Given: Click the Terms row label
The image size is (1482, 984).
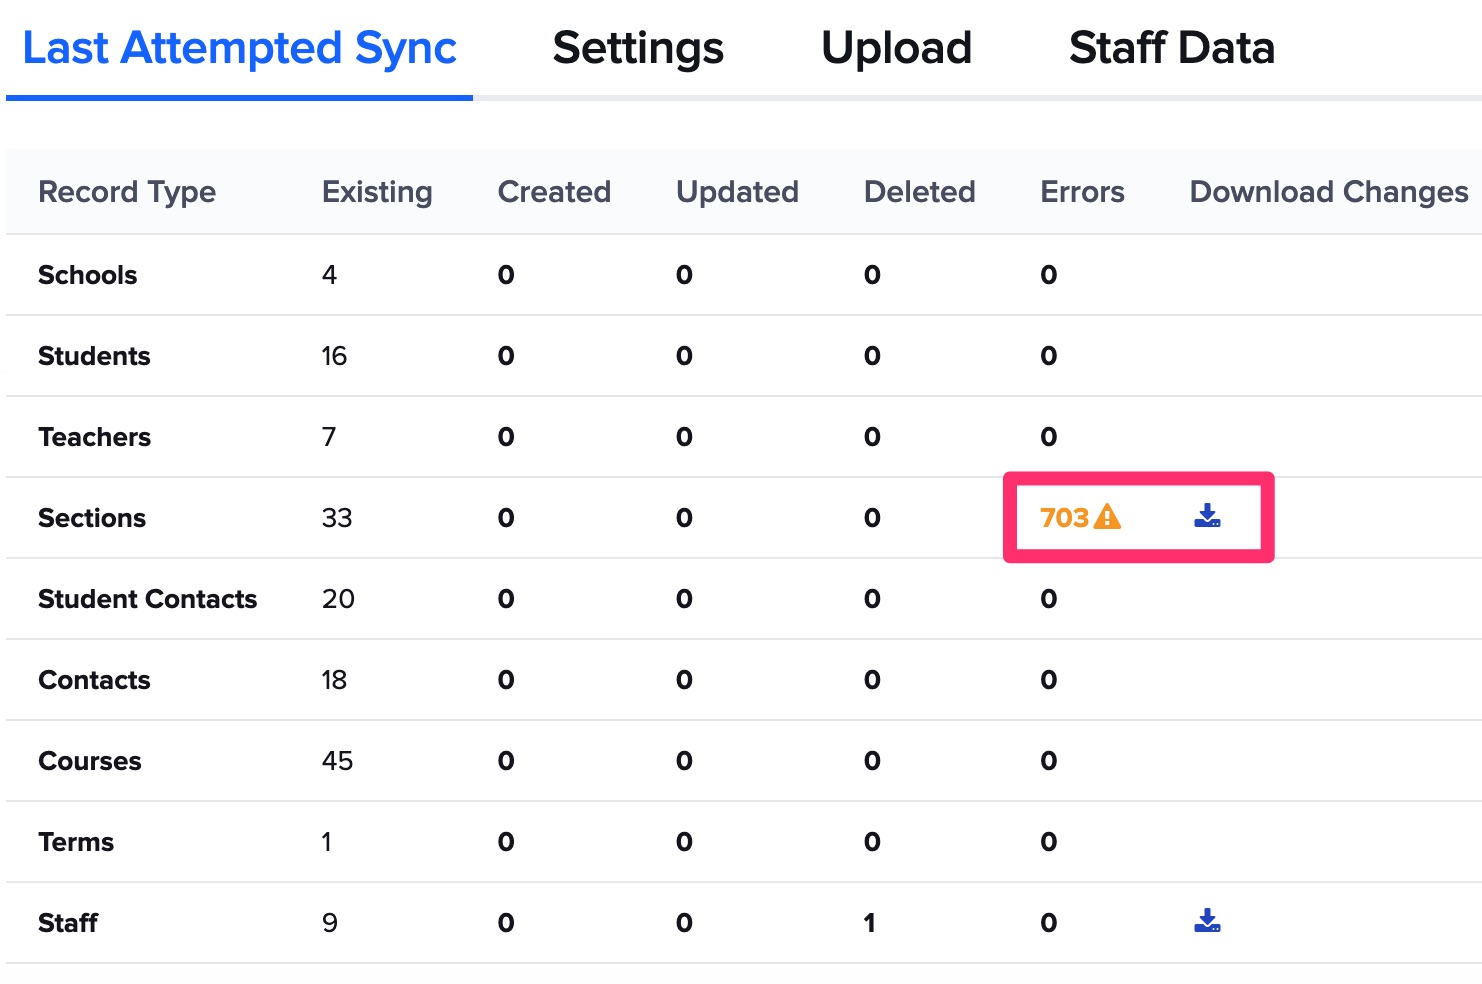Looking at the screenshot, I should (75, 842).
